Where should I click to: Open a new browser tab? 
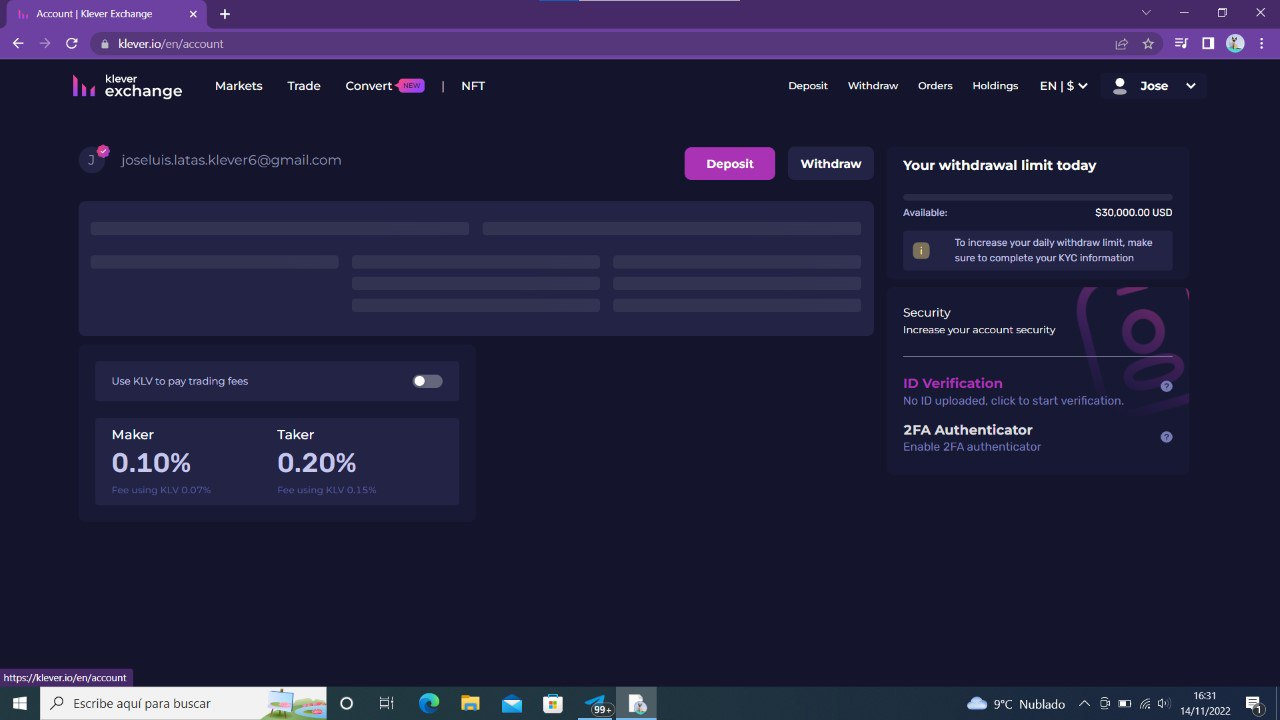(225, 14)
